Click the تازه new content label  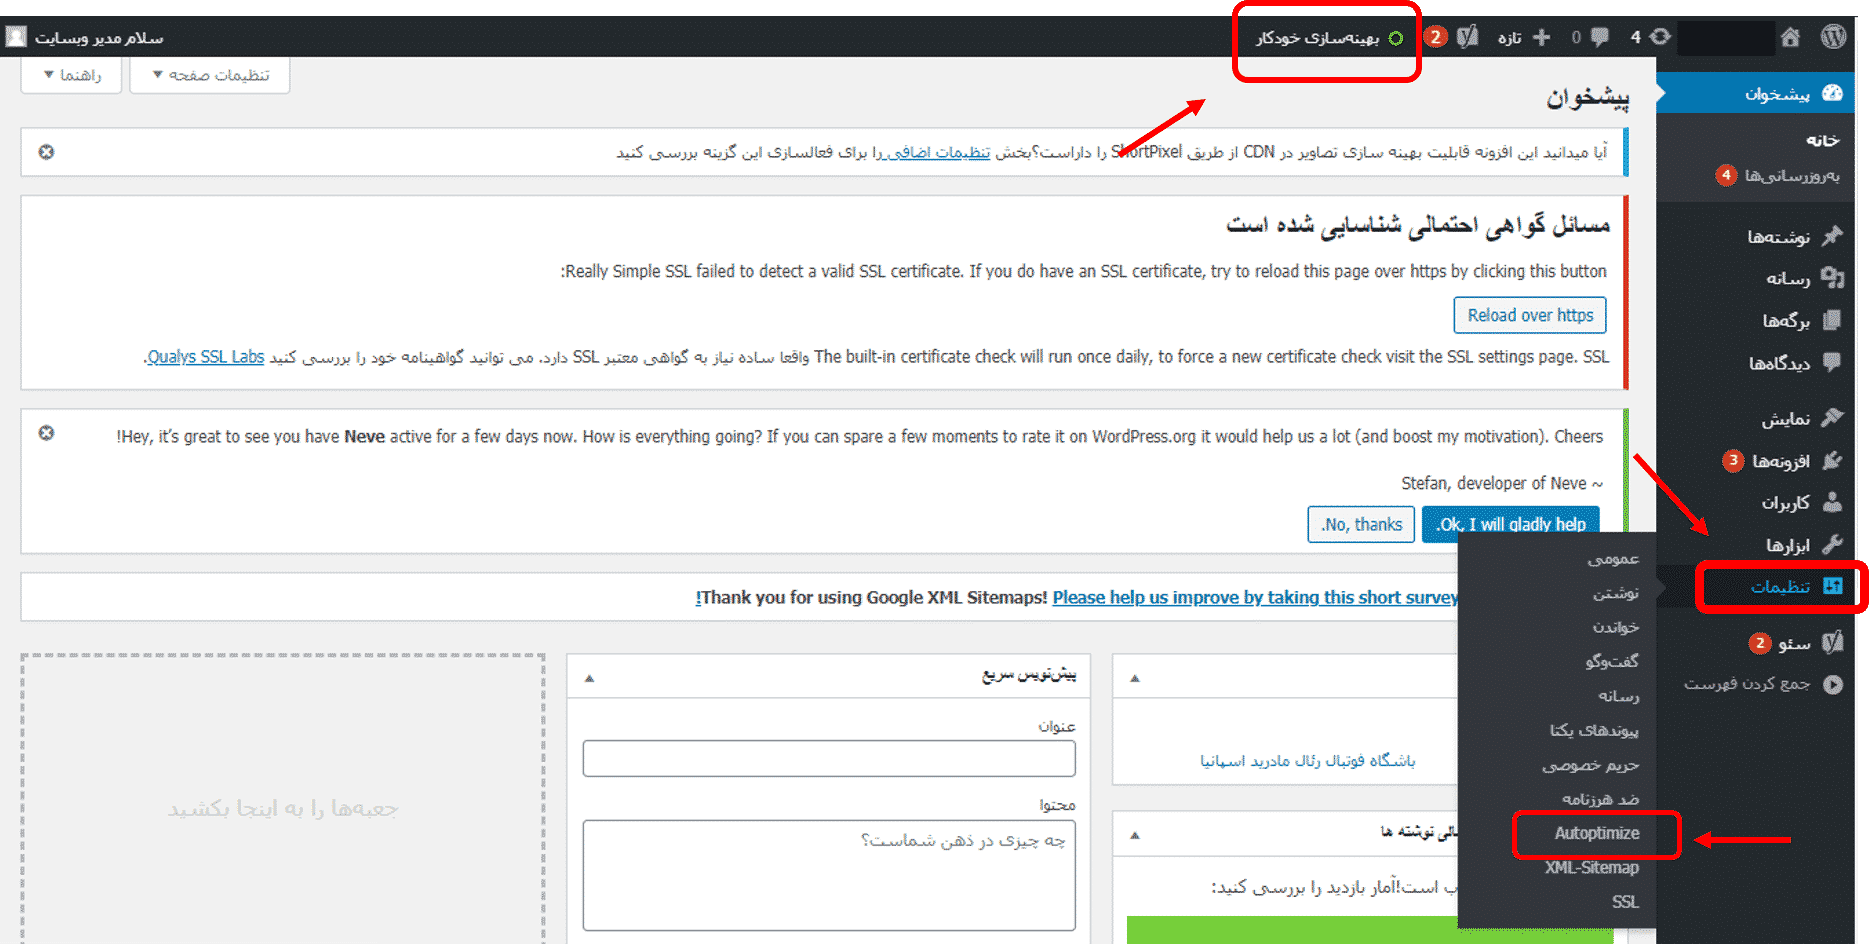point(1509,38)
